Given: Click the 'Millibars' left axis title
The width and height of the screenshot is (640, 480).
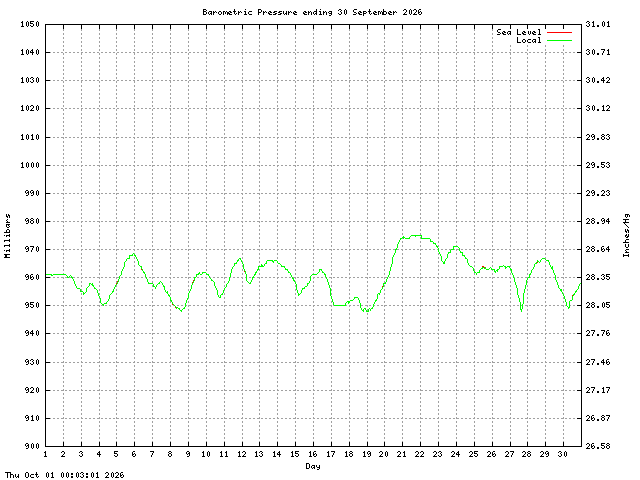Looking at the screenshot, I should [x=7, y=236].
